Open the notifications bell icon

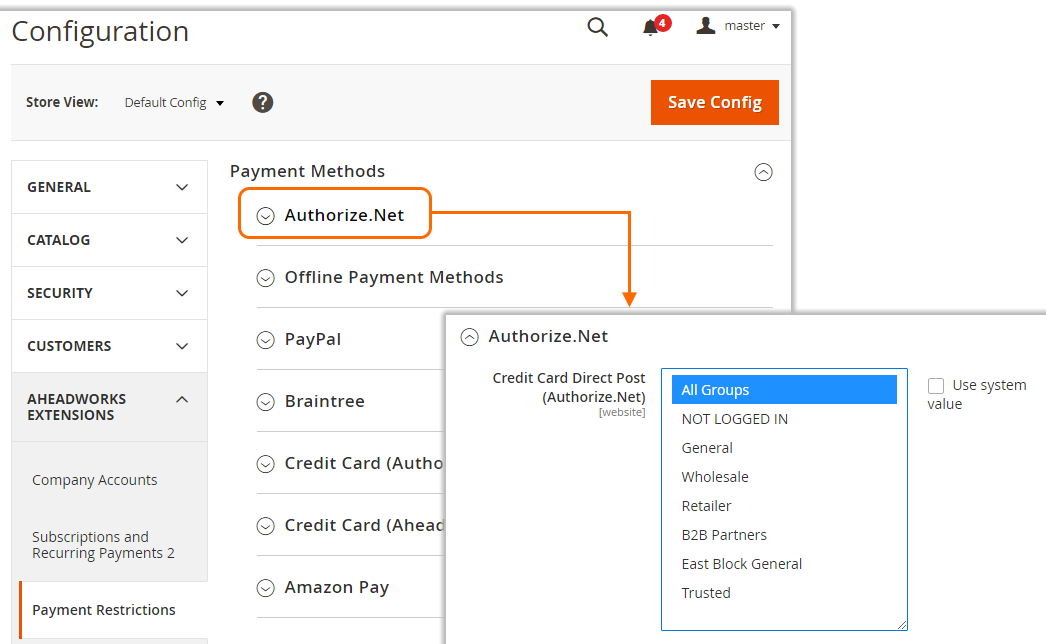pos(650,27)
